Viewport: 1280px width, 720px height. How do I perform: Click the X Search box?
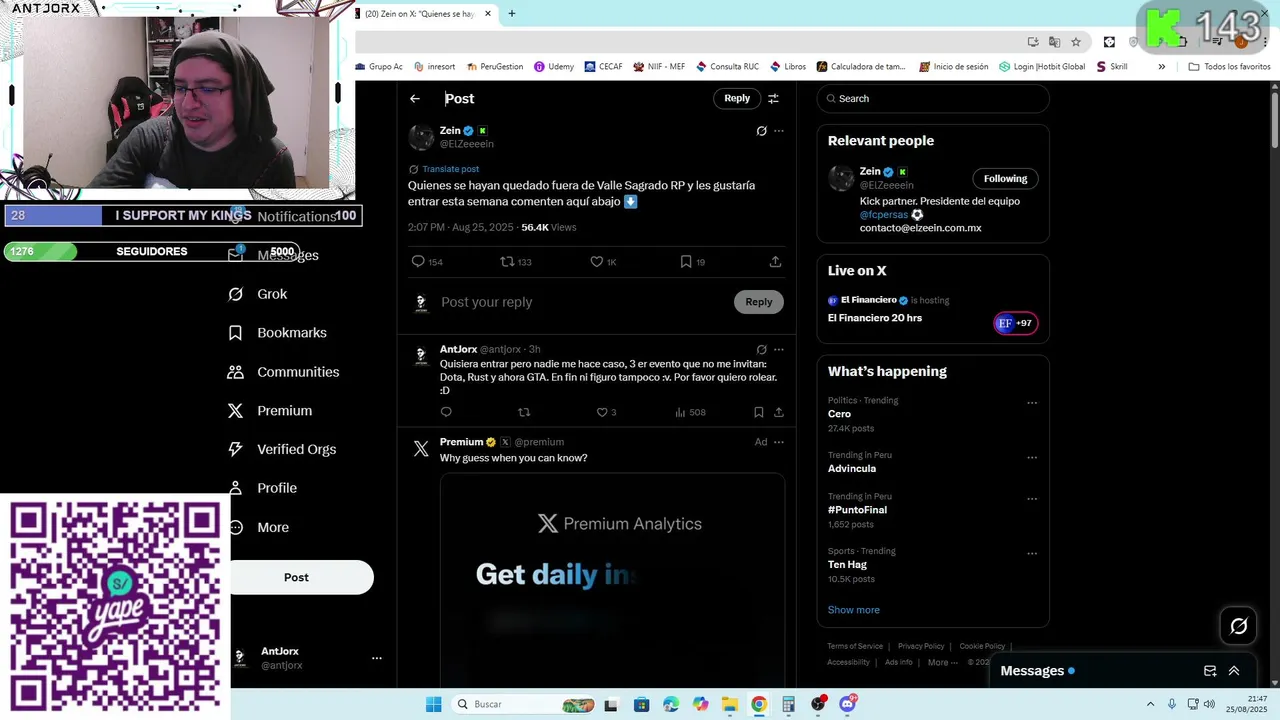pyautogui.click(x=933, y=98)
